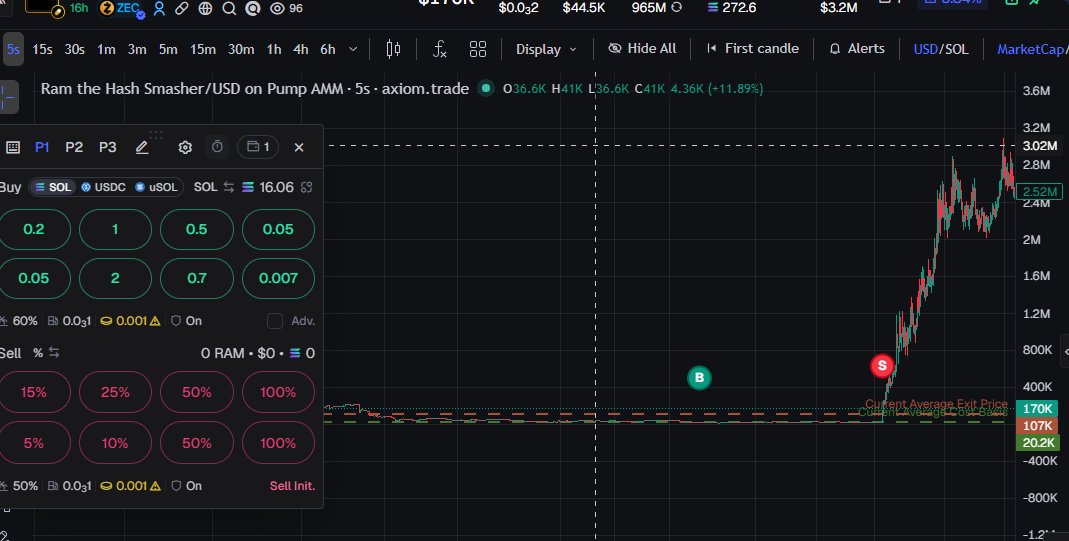
Task: Open the Display dropdown
Action: (x=546, y=49)
